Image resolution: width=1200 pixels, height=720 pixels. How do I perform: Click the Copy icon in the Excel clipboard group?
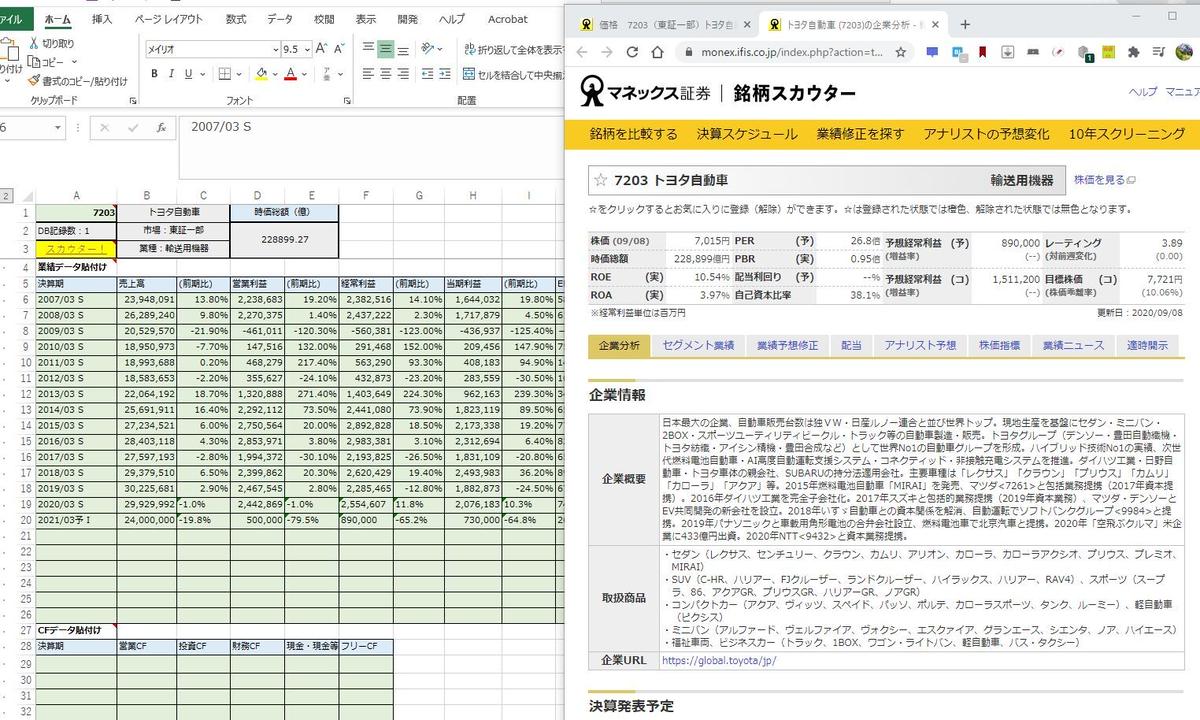(x=34, y=62)
